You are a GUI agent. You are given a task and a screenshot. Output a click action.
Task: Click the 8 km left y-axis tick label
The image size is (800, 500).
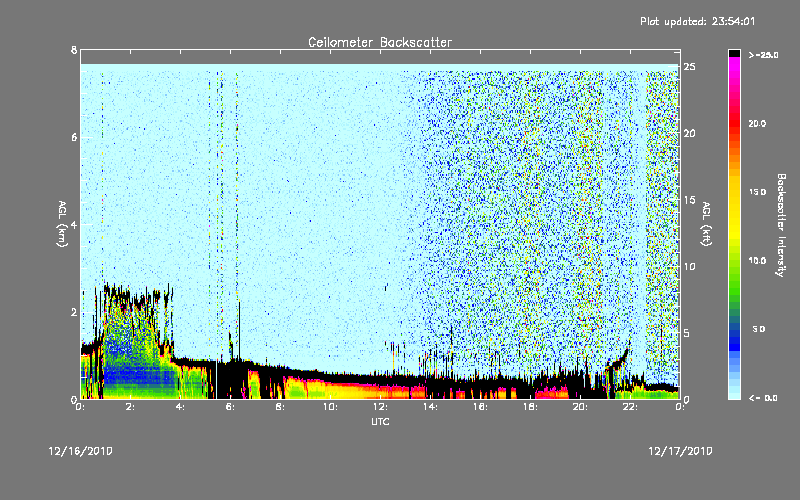(x=74, y=50)
